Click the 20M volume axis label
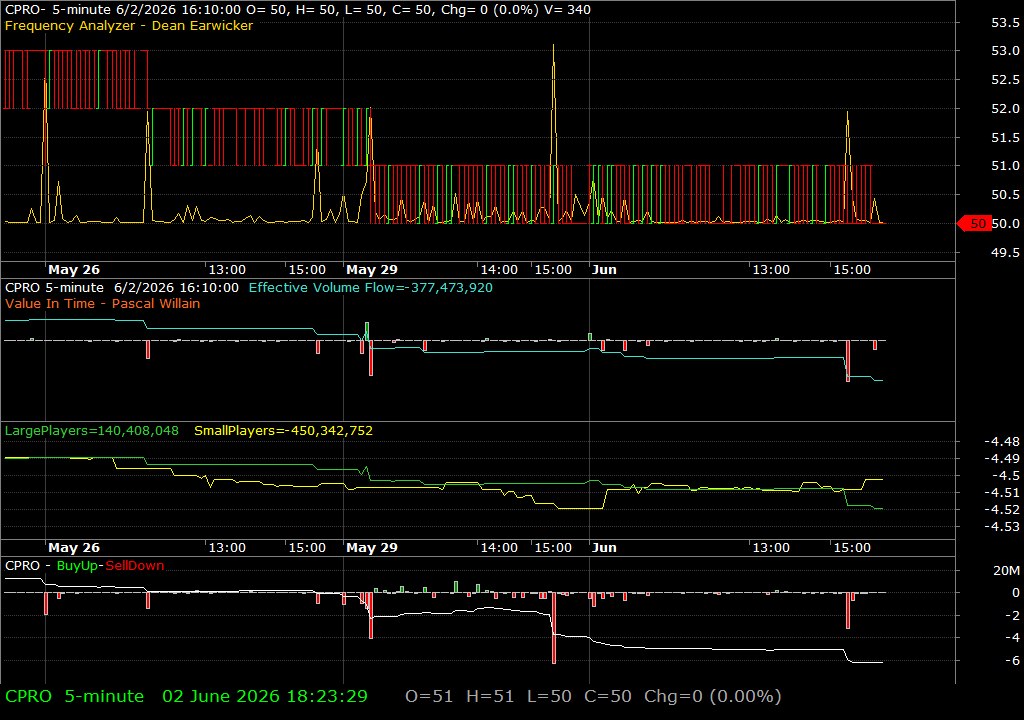 pos(1006,570)
